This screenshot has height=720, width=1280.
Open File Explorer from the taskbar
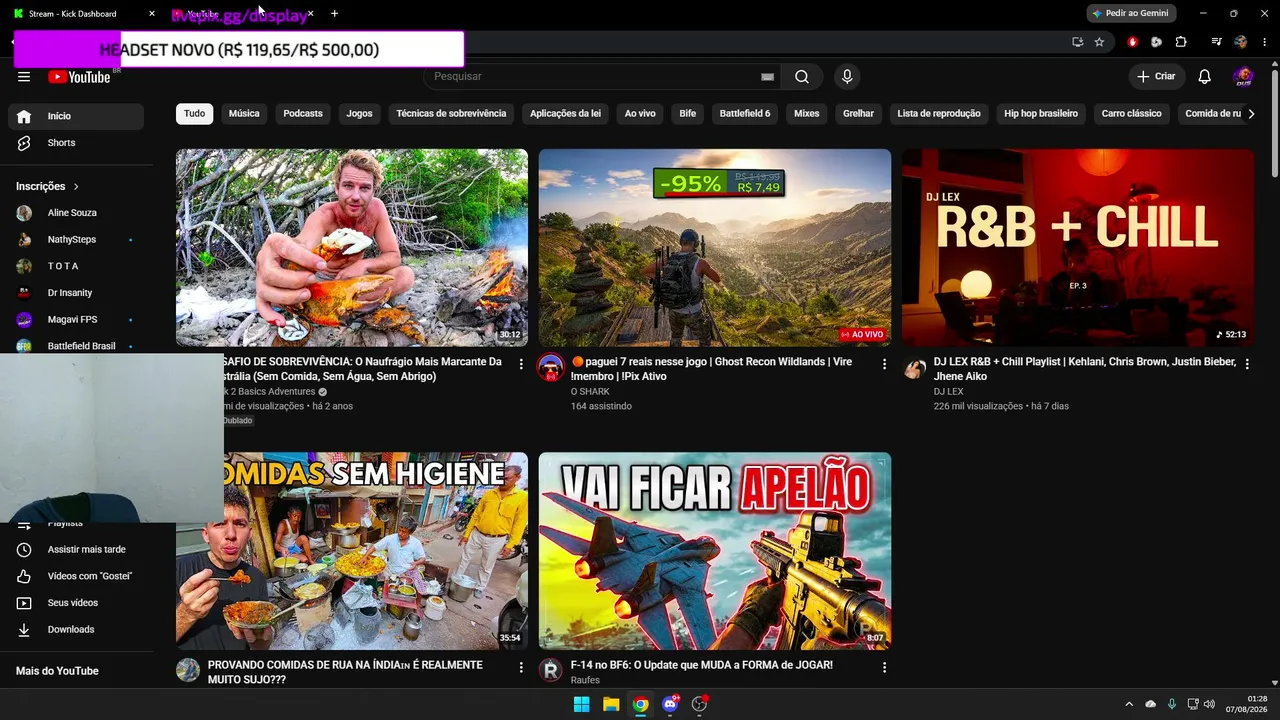point(611,704)
